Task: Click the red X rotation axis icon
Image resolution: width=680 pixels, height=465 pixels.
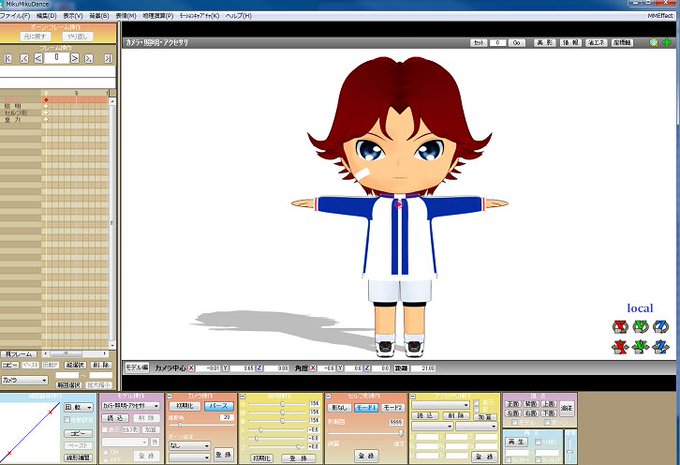Action: point(621,327)
